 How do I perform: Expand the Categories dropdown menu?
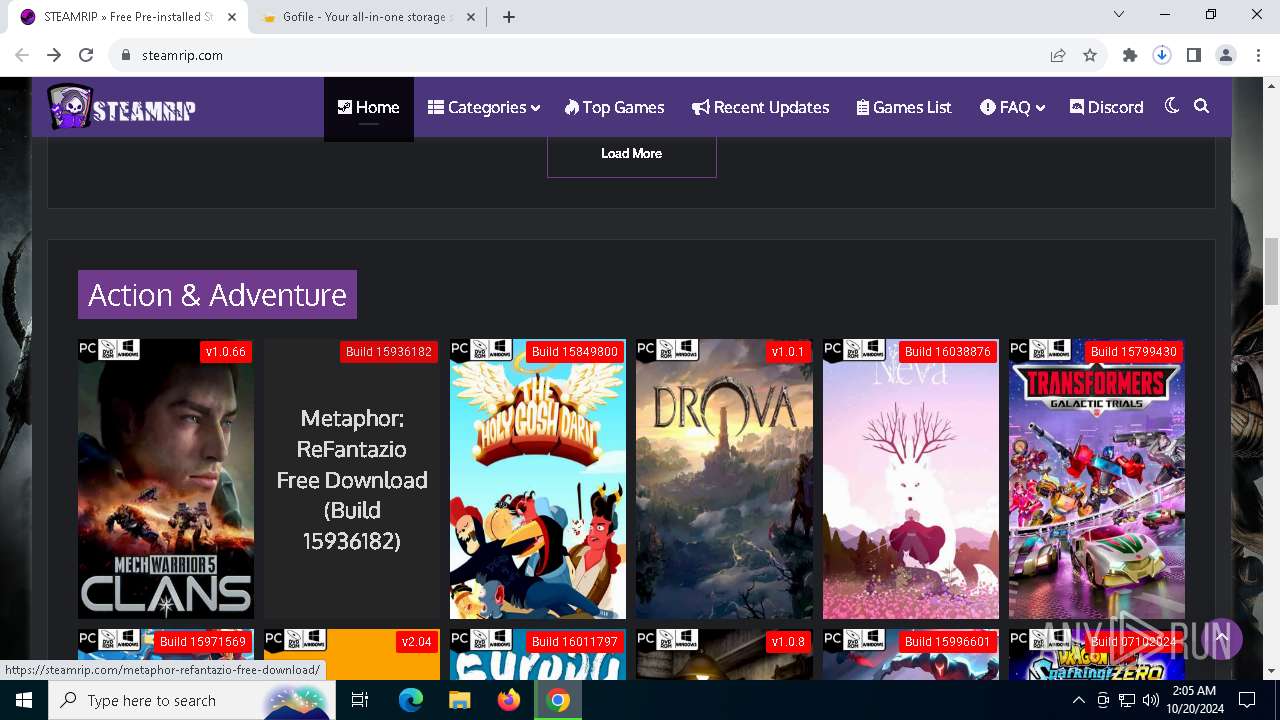pyautogui.click(x=484, y=107)
